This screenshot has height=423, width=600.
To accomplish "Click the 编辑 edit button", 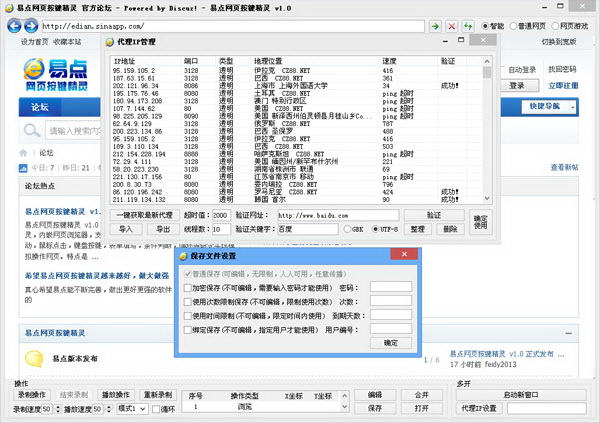I will click(375, 395).
